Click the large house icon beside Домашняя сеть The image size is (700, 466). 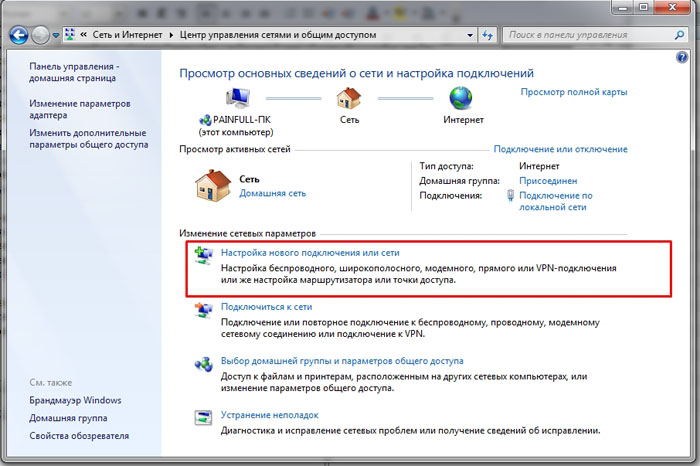click(214, 185)
